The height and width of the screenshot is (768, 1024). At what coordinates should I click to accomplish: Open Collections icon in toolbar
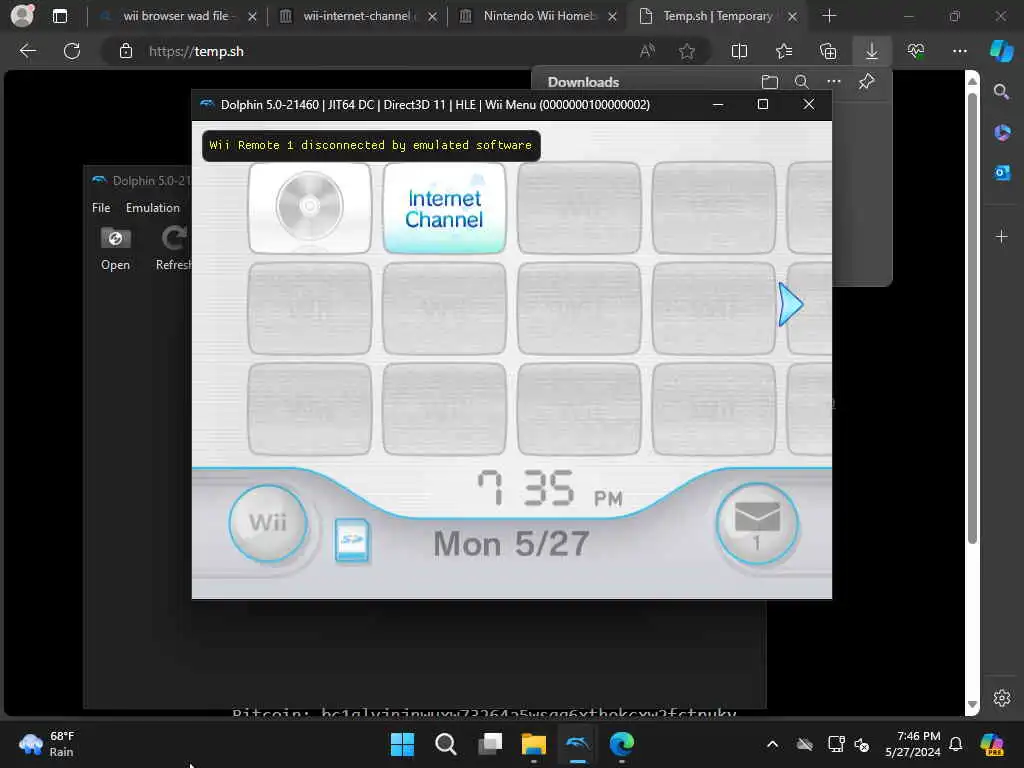tap(828, 51)
